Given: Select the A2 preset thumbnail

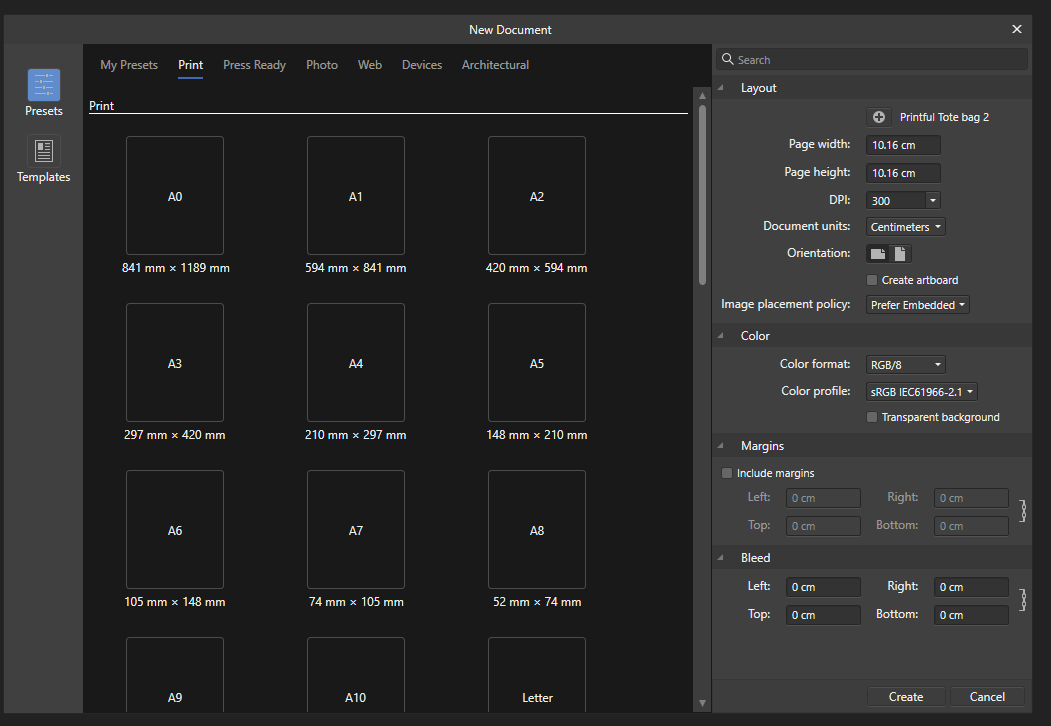Looking at the screenshot, I should tap(537, 196).
